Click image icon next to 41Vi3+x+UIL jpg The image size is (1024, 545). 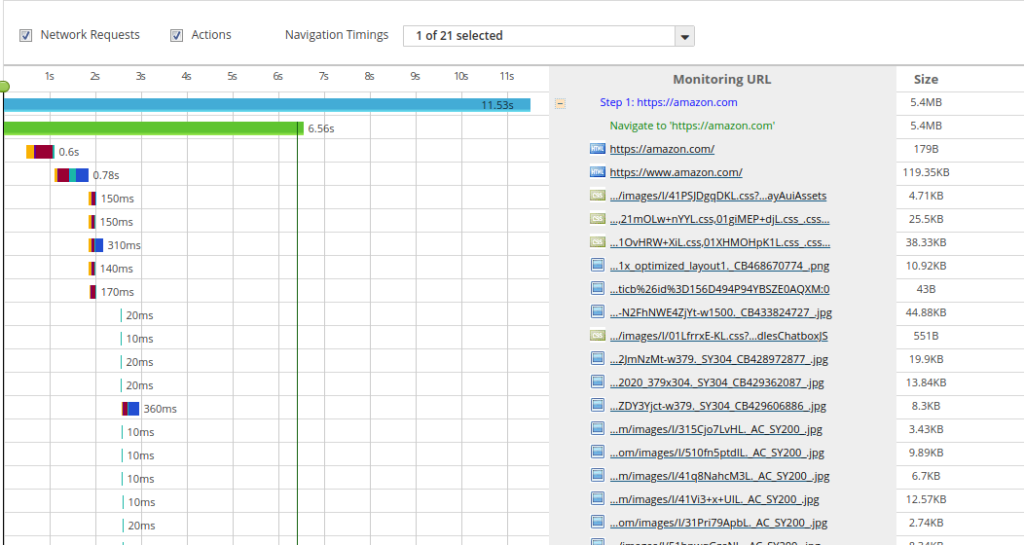[598, 499]
